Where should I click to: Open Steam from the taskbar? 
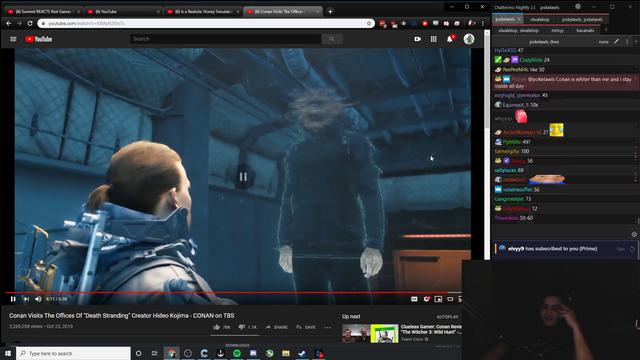(302, 353)
